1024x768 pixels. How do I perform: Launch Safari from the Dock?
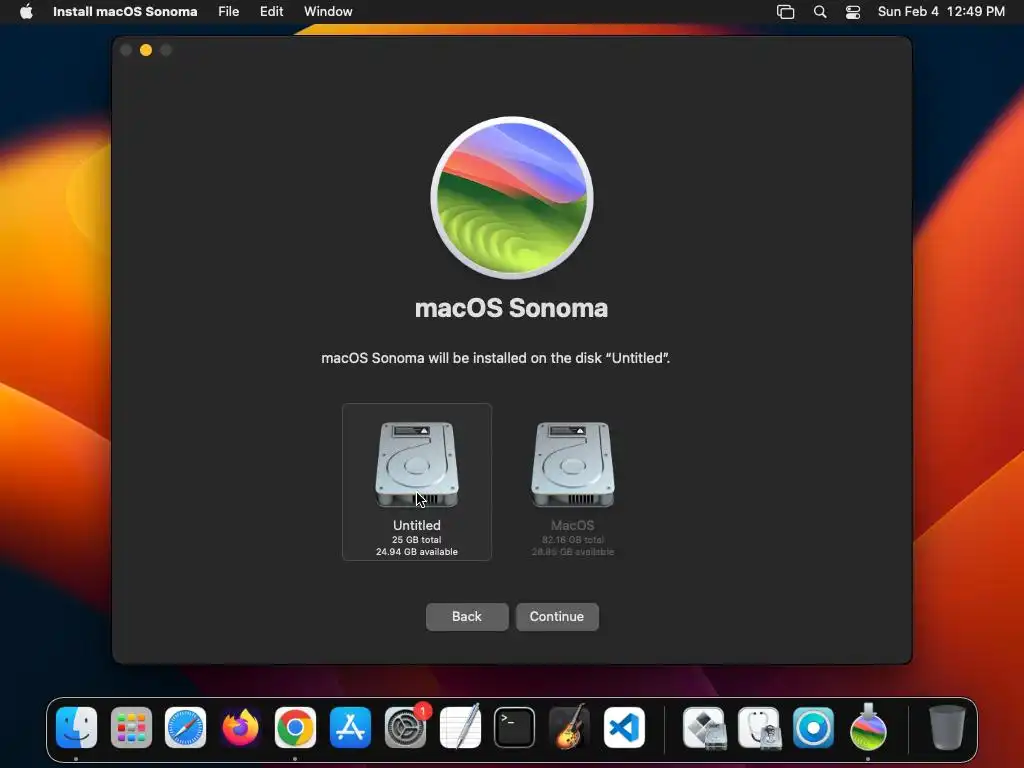pos(185,728)
